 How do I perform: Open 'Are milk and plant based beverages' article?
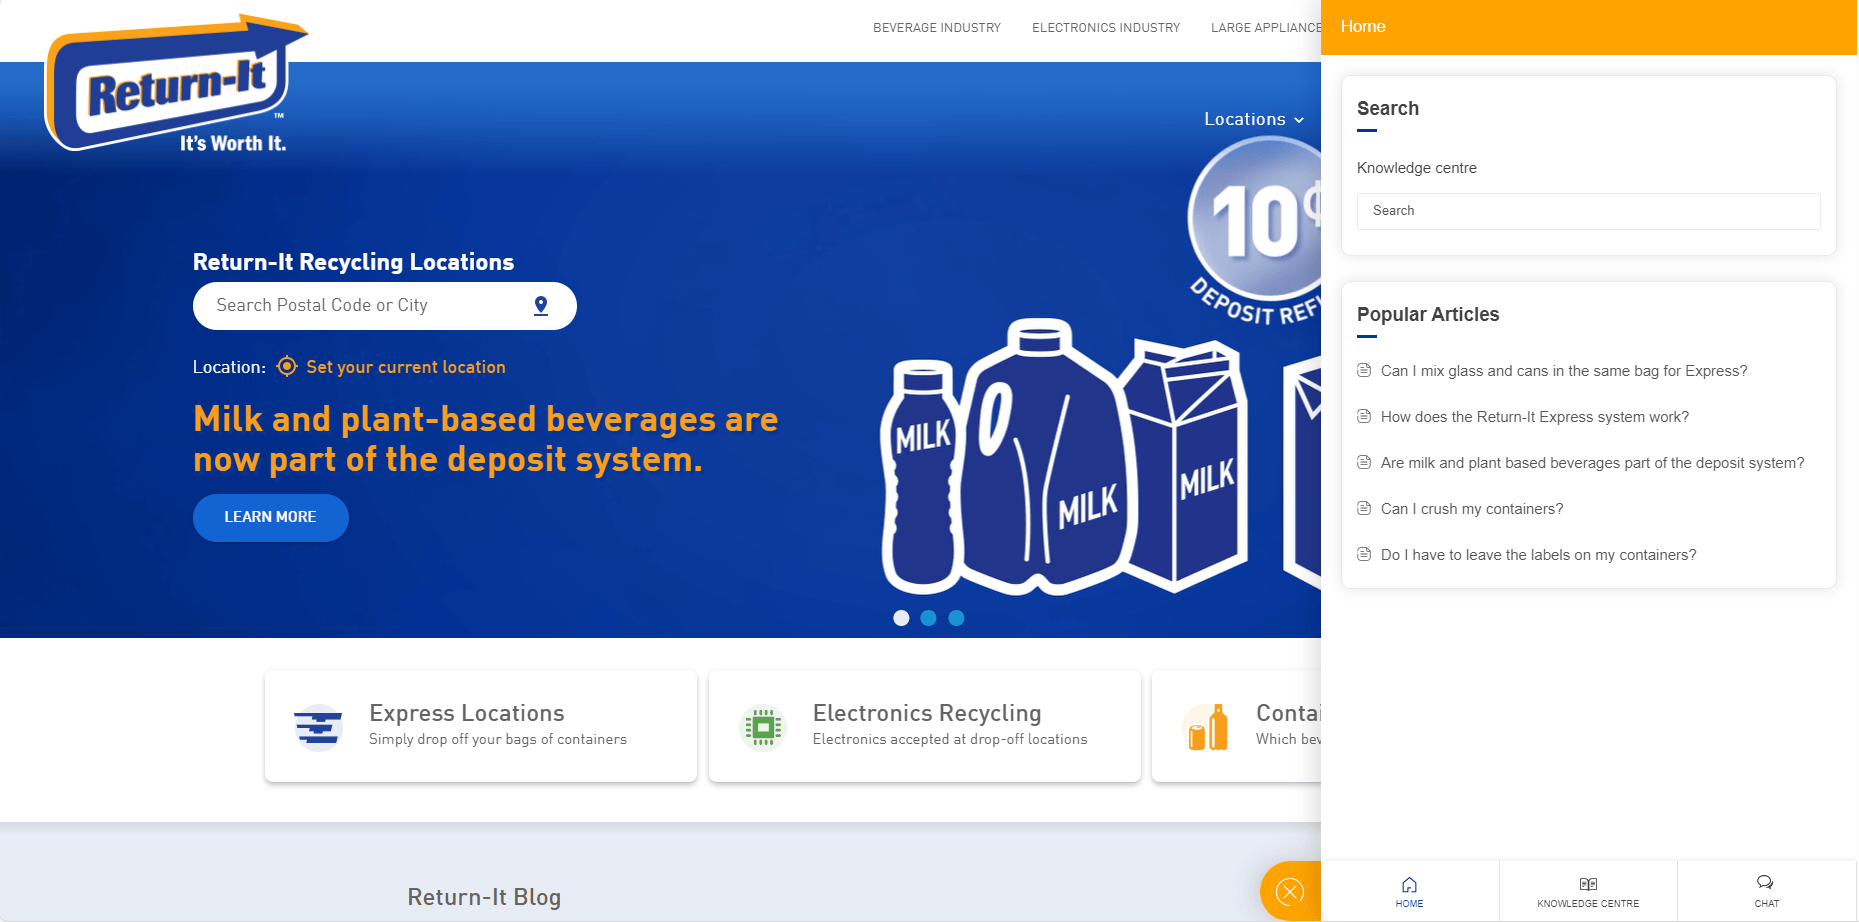[1592, 463]
